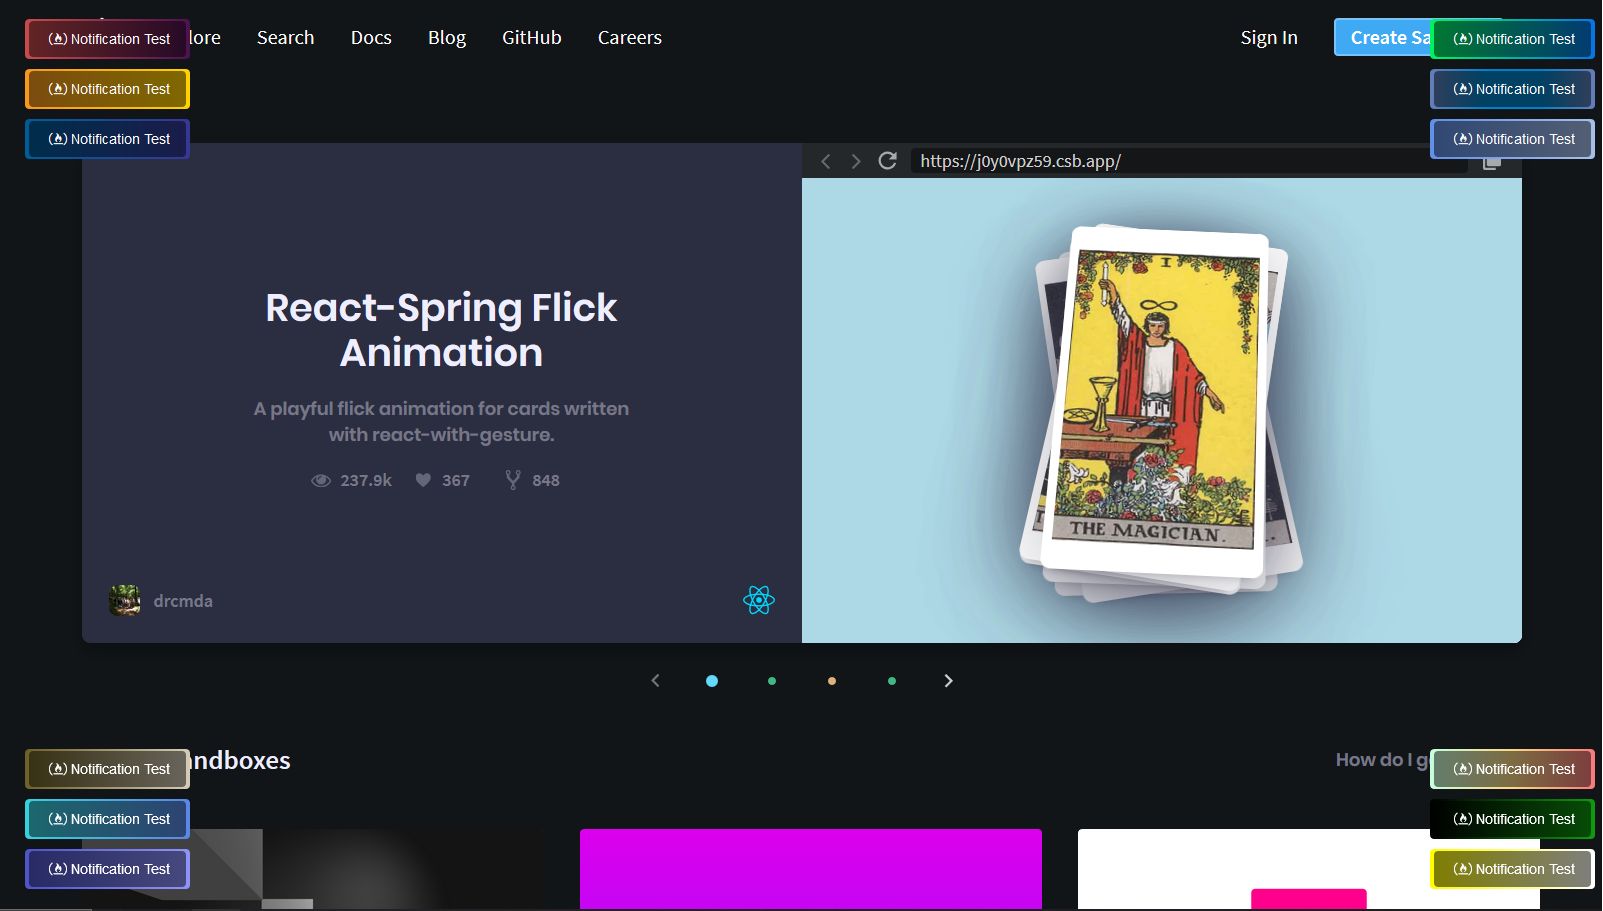Like the sandbox via the heart icon

coord(423,480)
